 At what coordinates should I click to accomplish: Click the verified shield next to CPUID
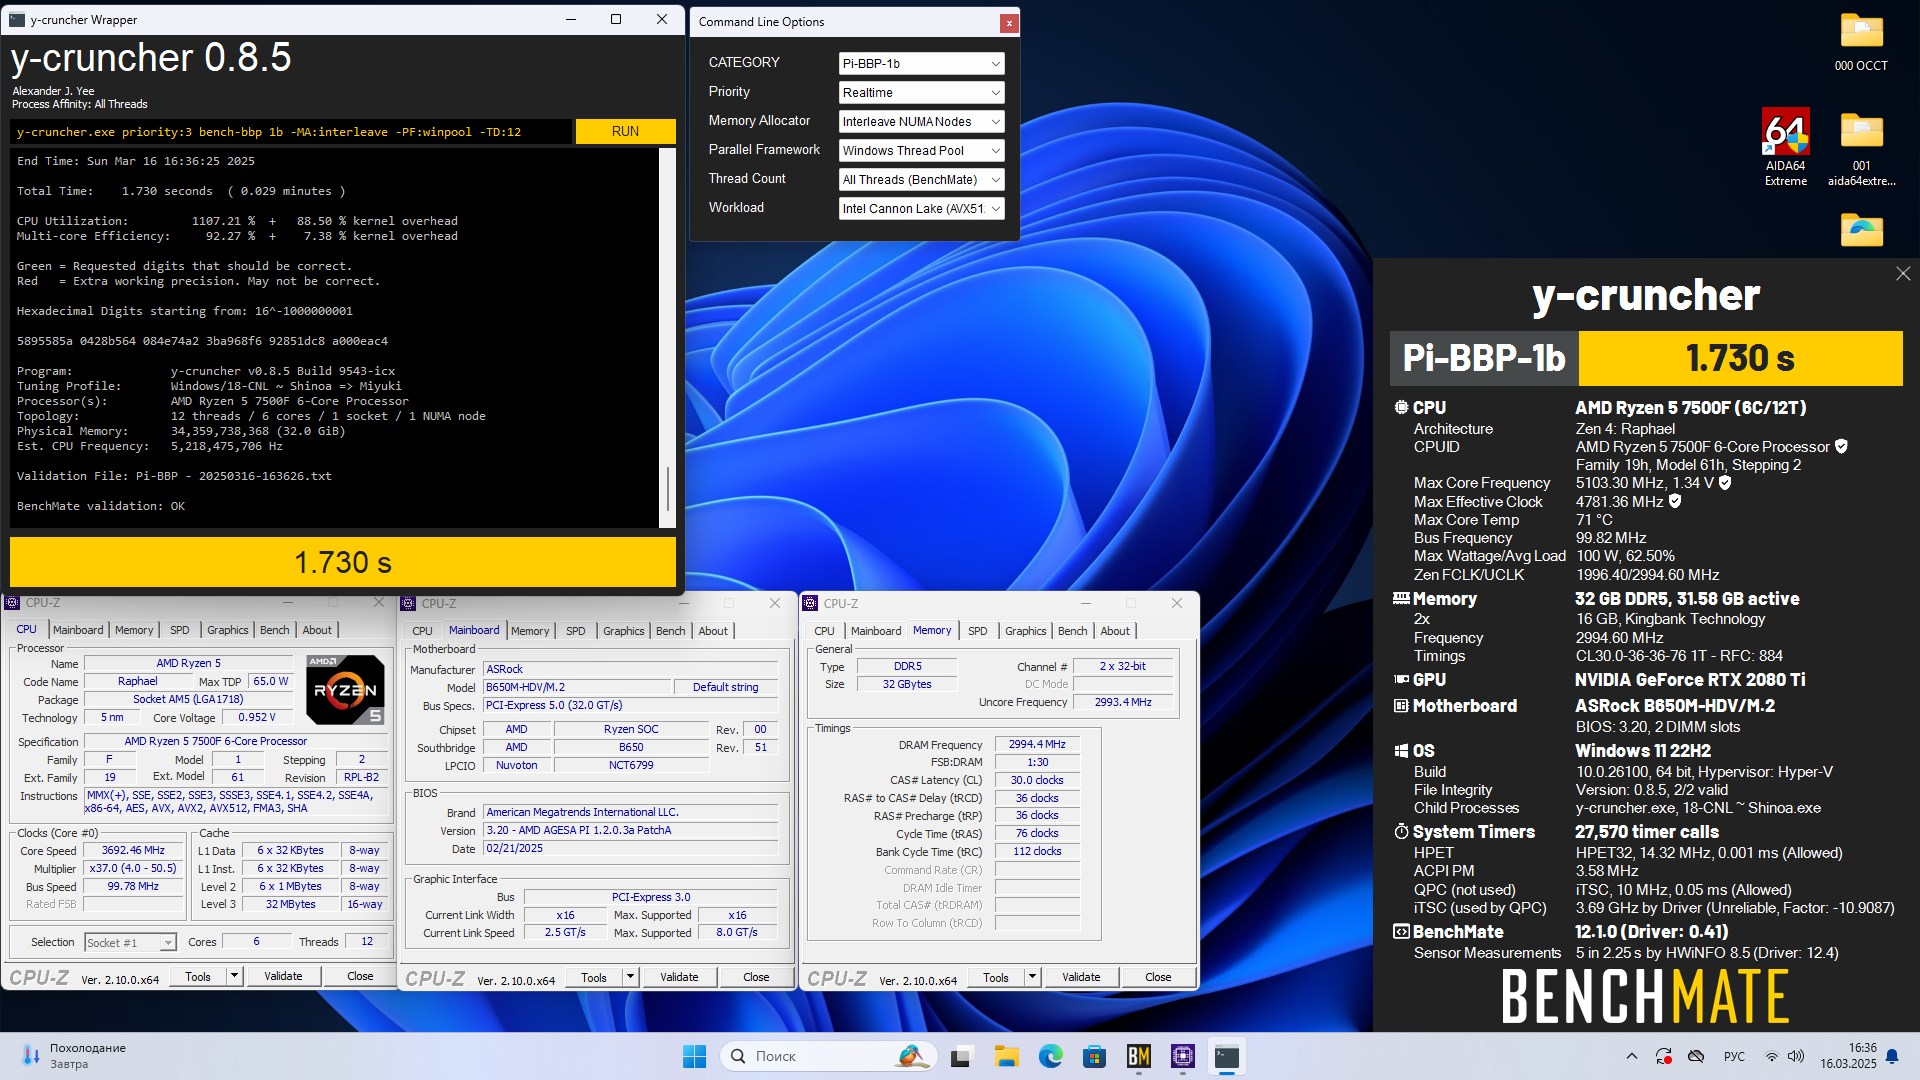(1841, 446)
